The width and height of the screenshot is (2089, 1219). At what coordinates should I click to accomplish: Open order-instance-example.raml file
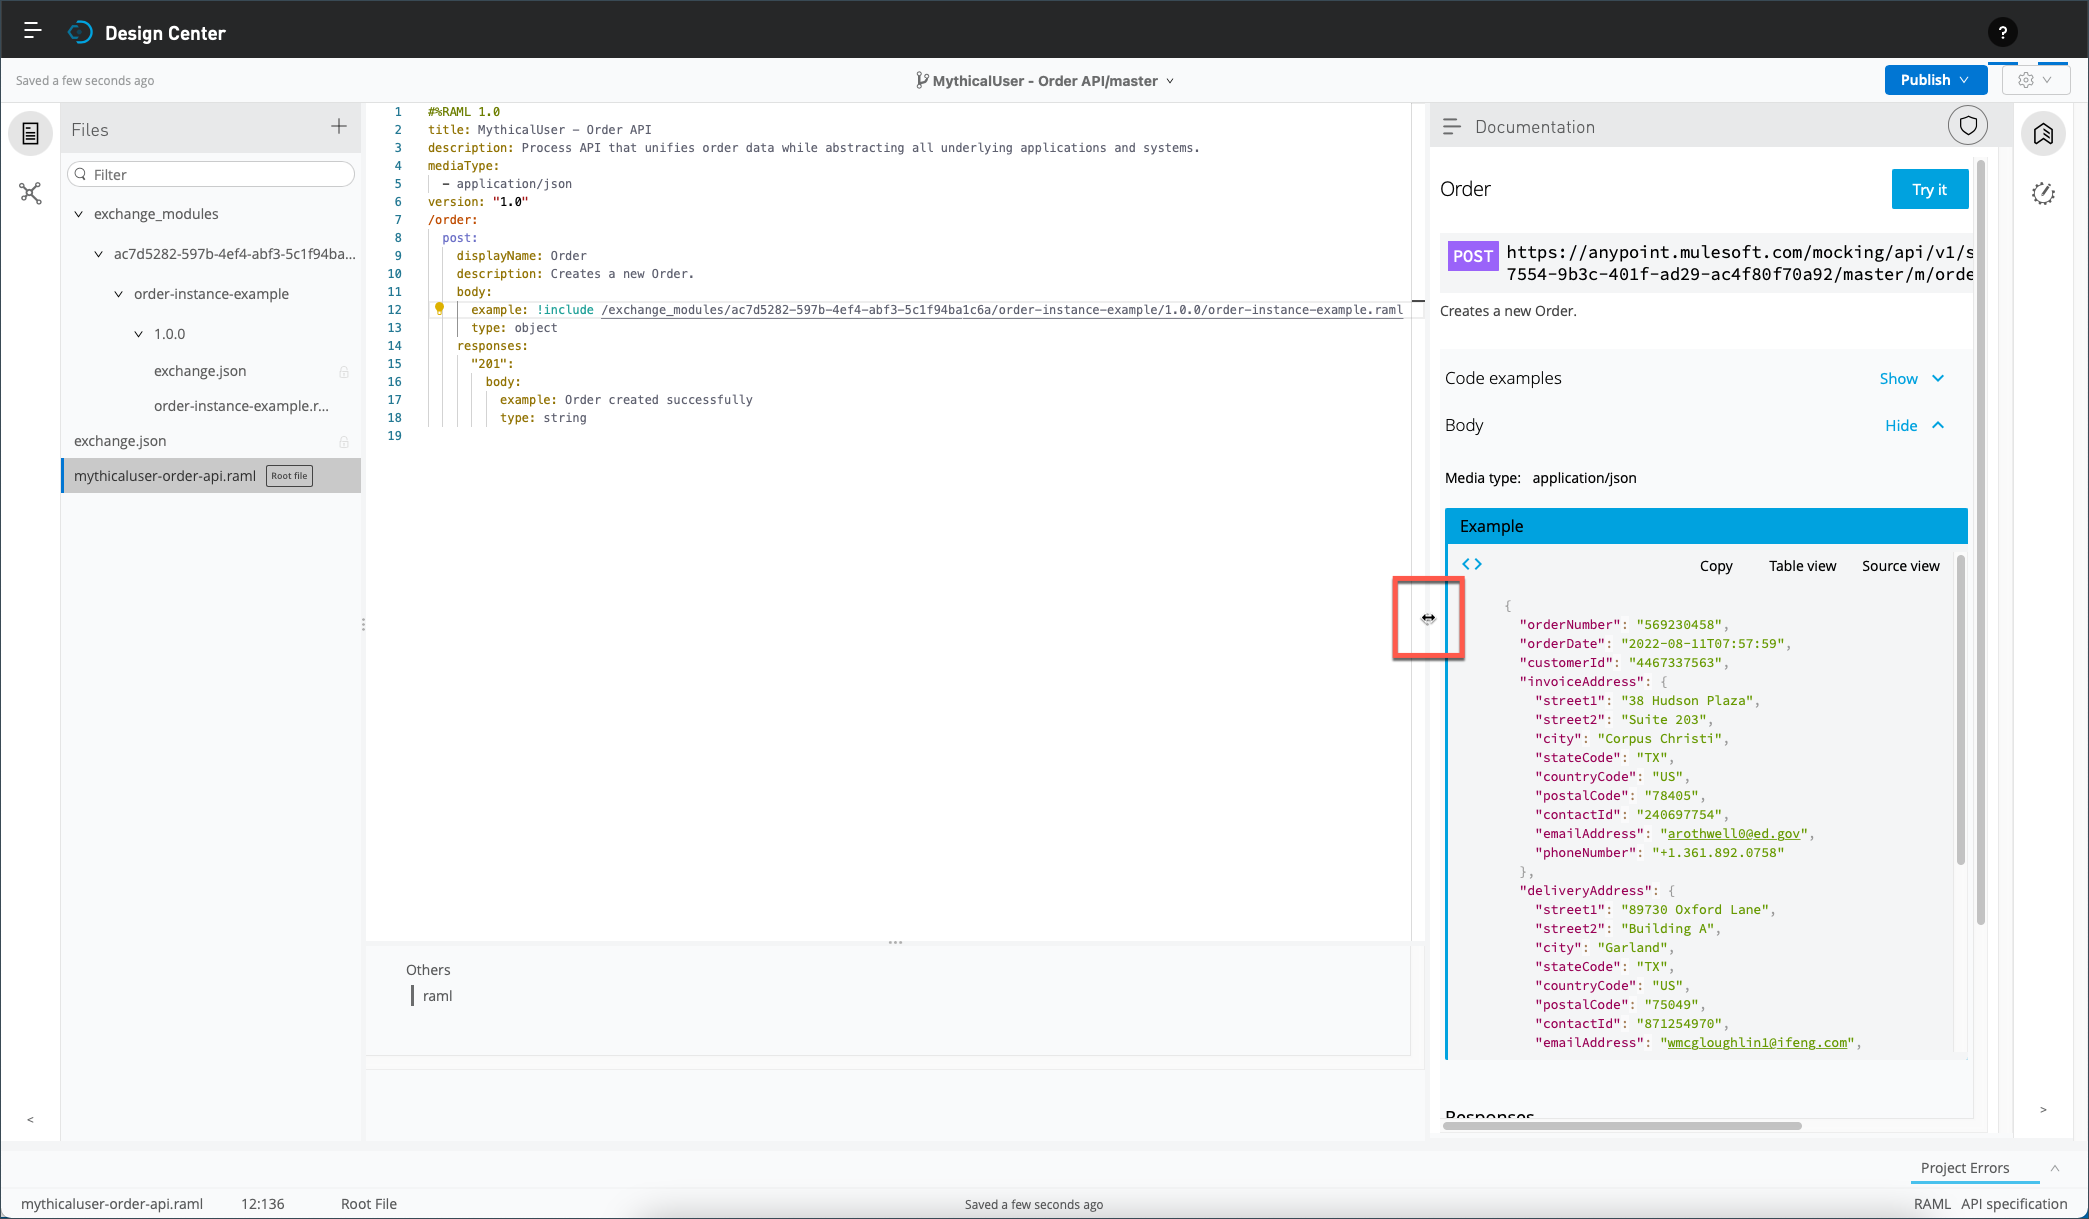[x=241, y=406]
